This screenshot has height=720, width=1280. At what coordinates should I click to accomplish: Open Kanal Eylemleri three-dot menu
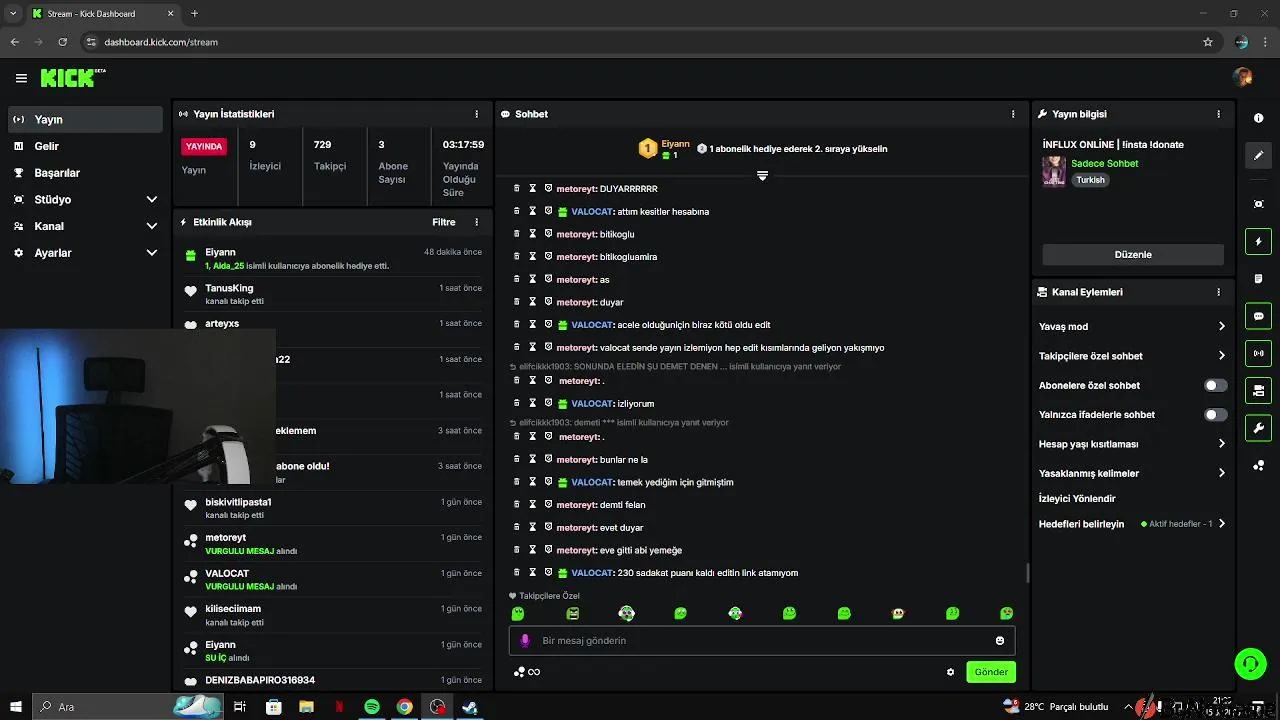pyautogui.click(x=1218, y=292)
